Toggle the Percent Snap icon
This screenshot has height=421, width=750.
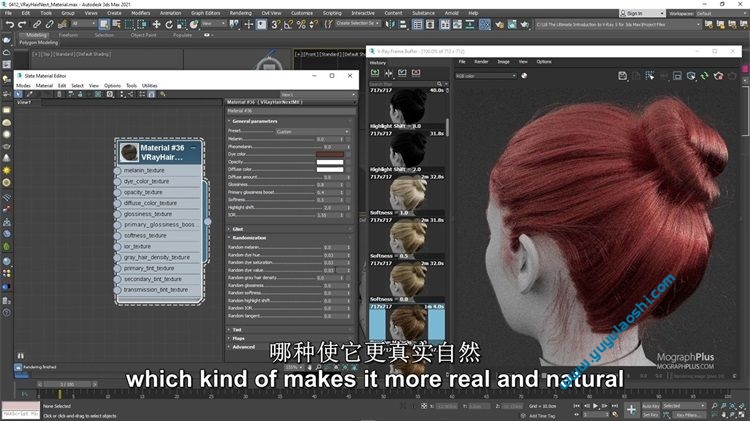point(301,24)
